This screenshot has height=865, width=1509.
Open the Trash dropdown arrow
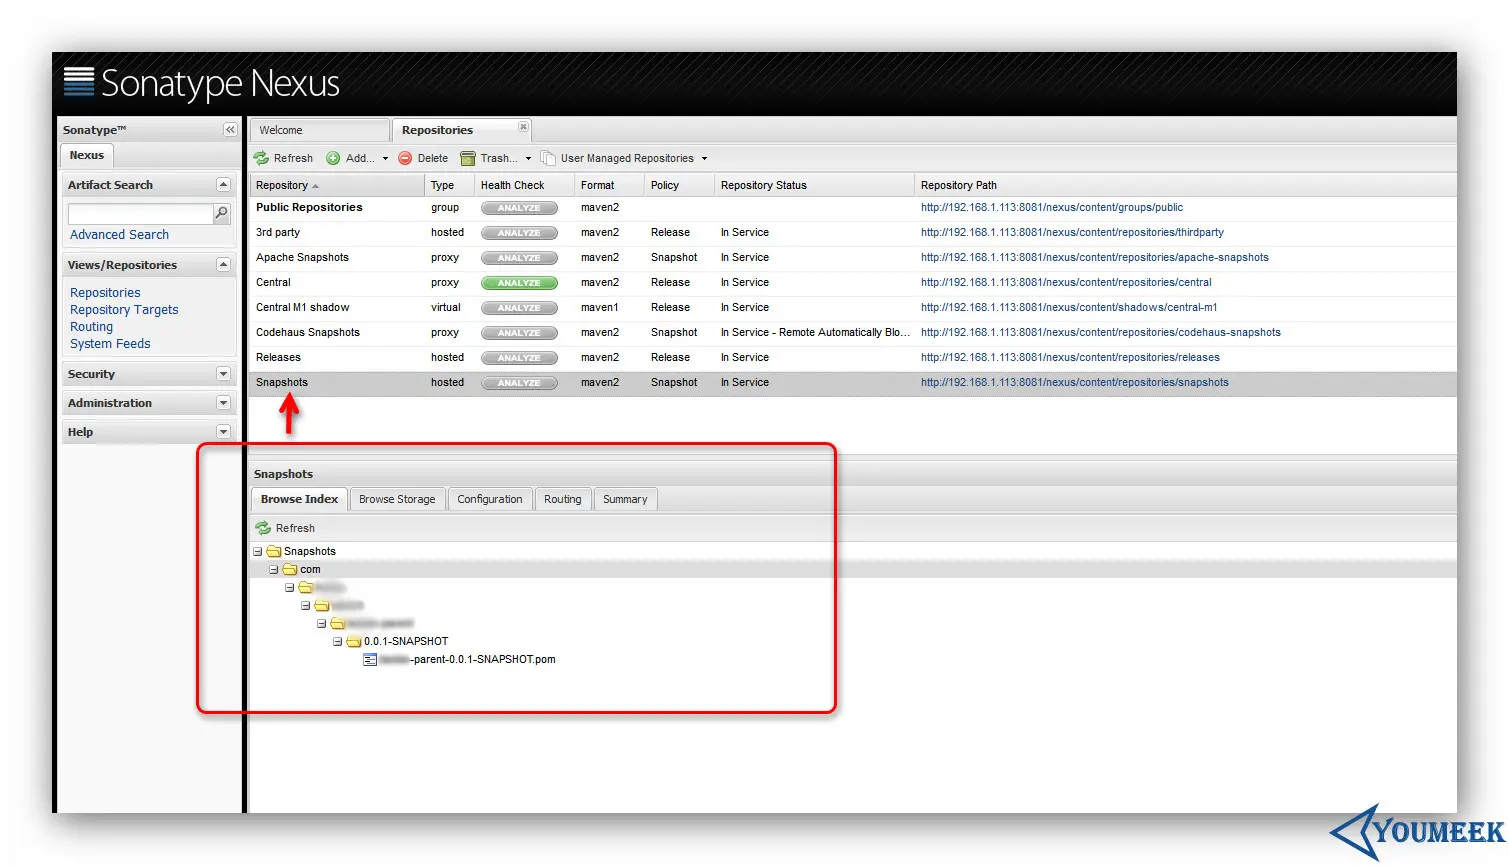click(x=528, y=158)
